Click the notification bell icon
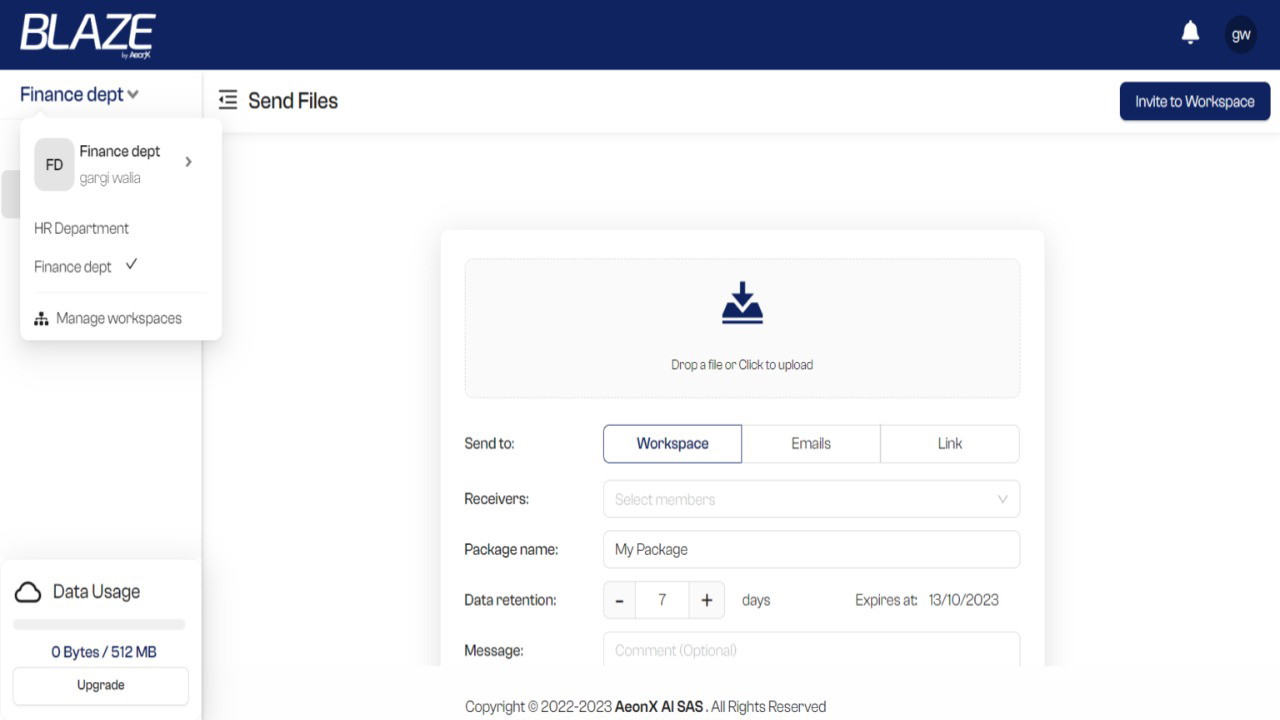1280x720 pixels. [1190, 33]
